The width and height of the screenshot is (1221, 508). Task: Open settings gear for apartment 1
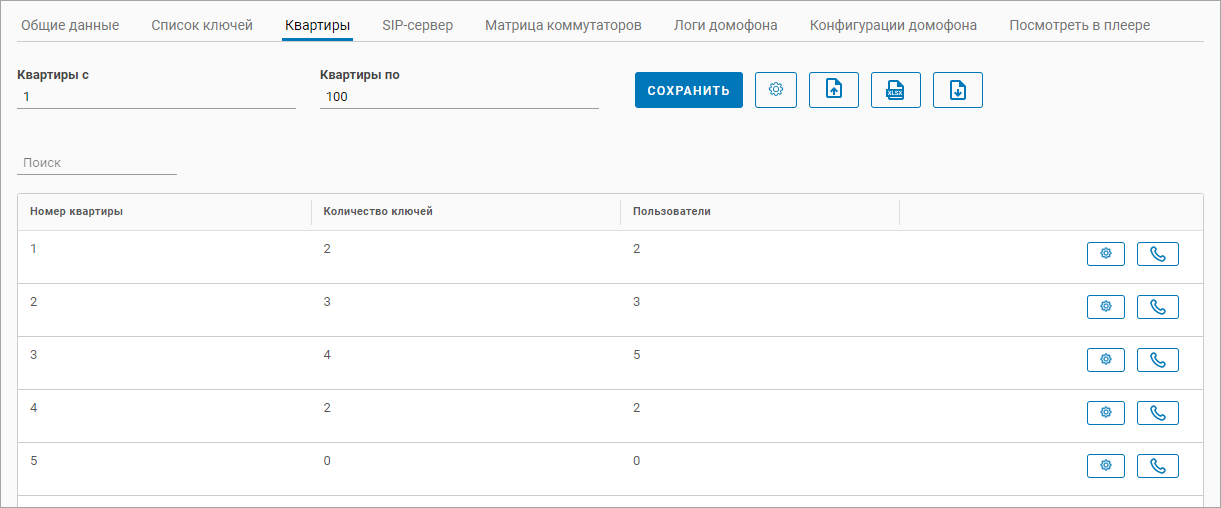tap(1105, 254)
